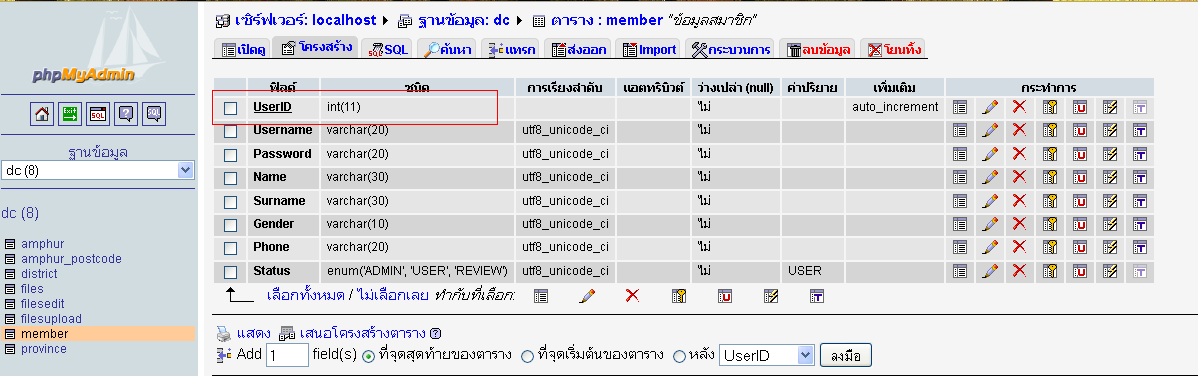Select the หลัง (after field) radio option
Image resolution: width=1198 pixels, height=376 pixels.
679,356
